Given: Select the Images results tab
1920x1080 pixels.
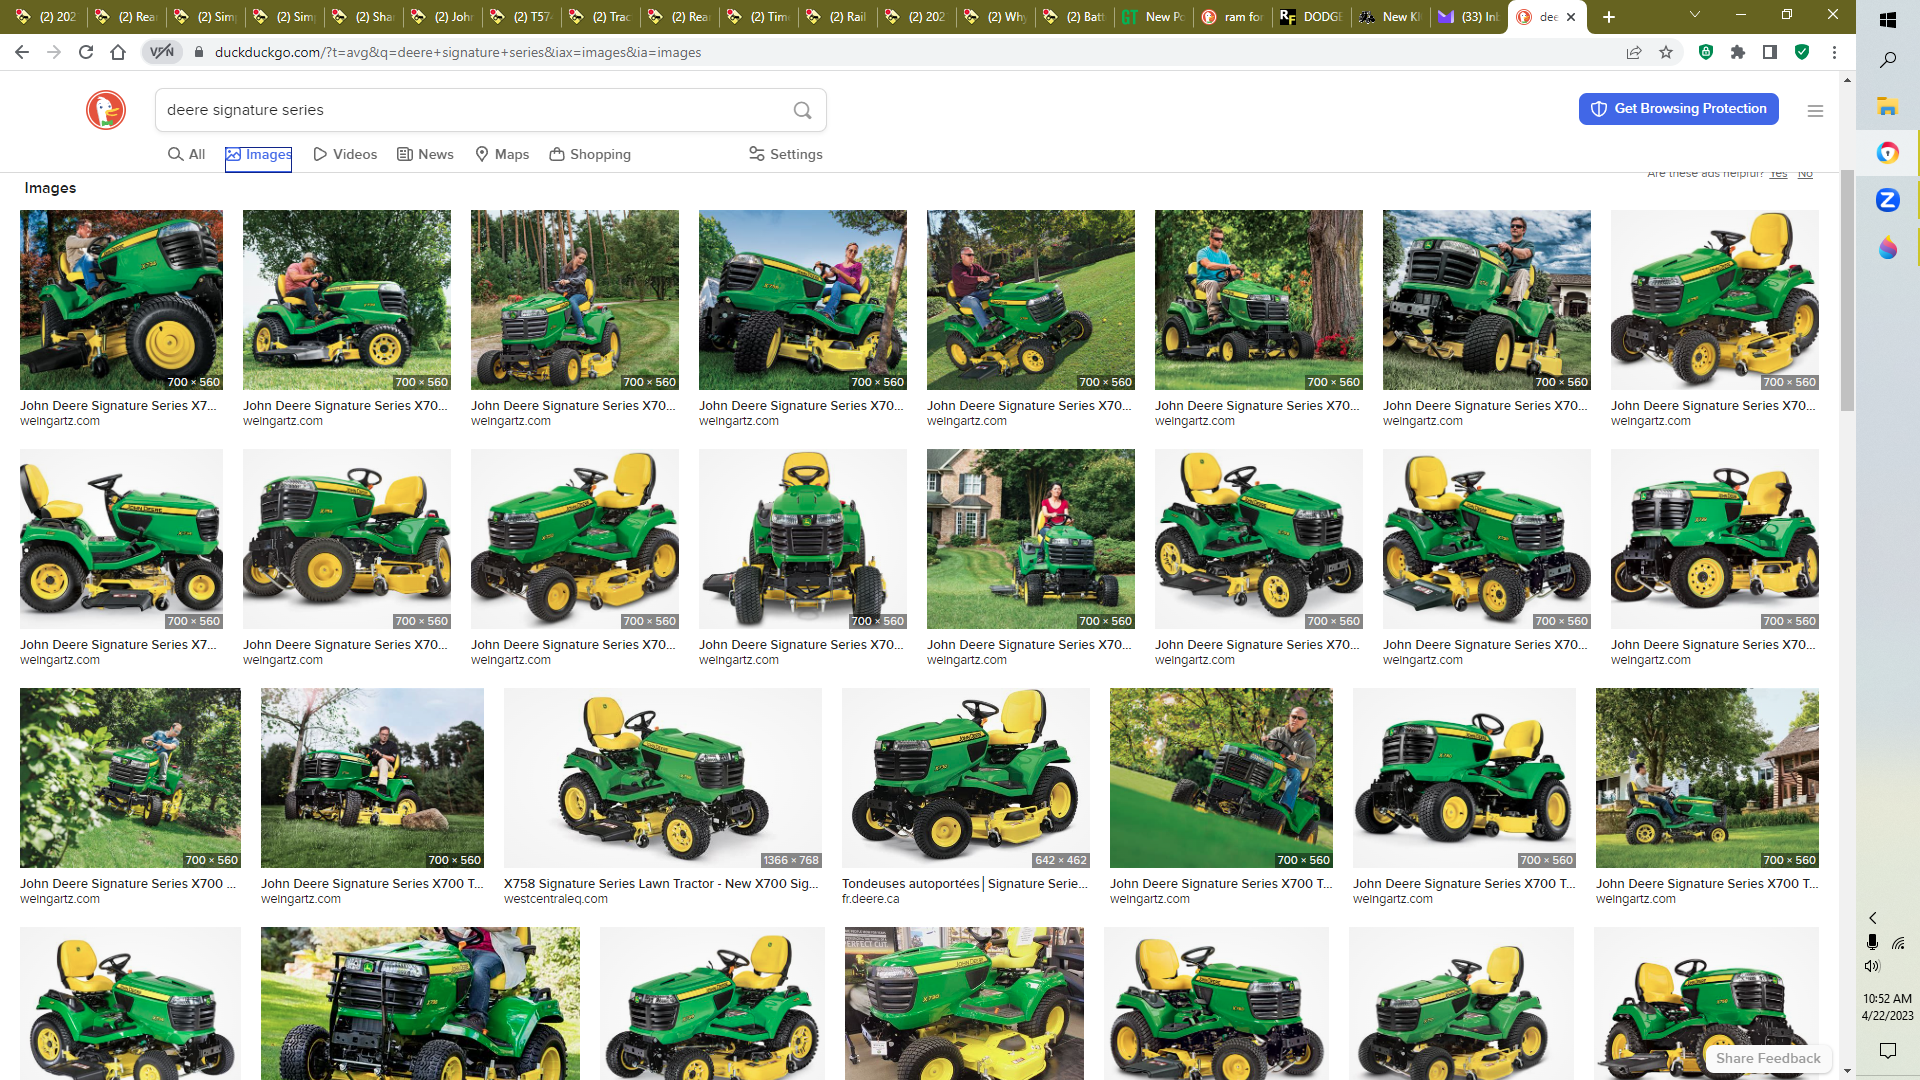Looking at the screenshot, I should [258, 154].
